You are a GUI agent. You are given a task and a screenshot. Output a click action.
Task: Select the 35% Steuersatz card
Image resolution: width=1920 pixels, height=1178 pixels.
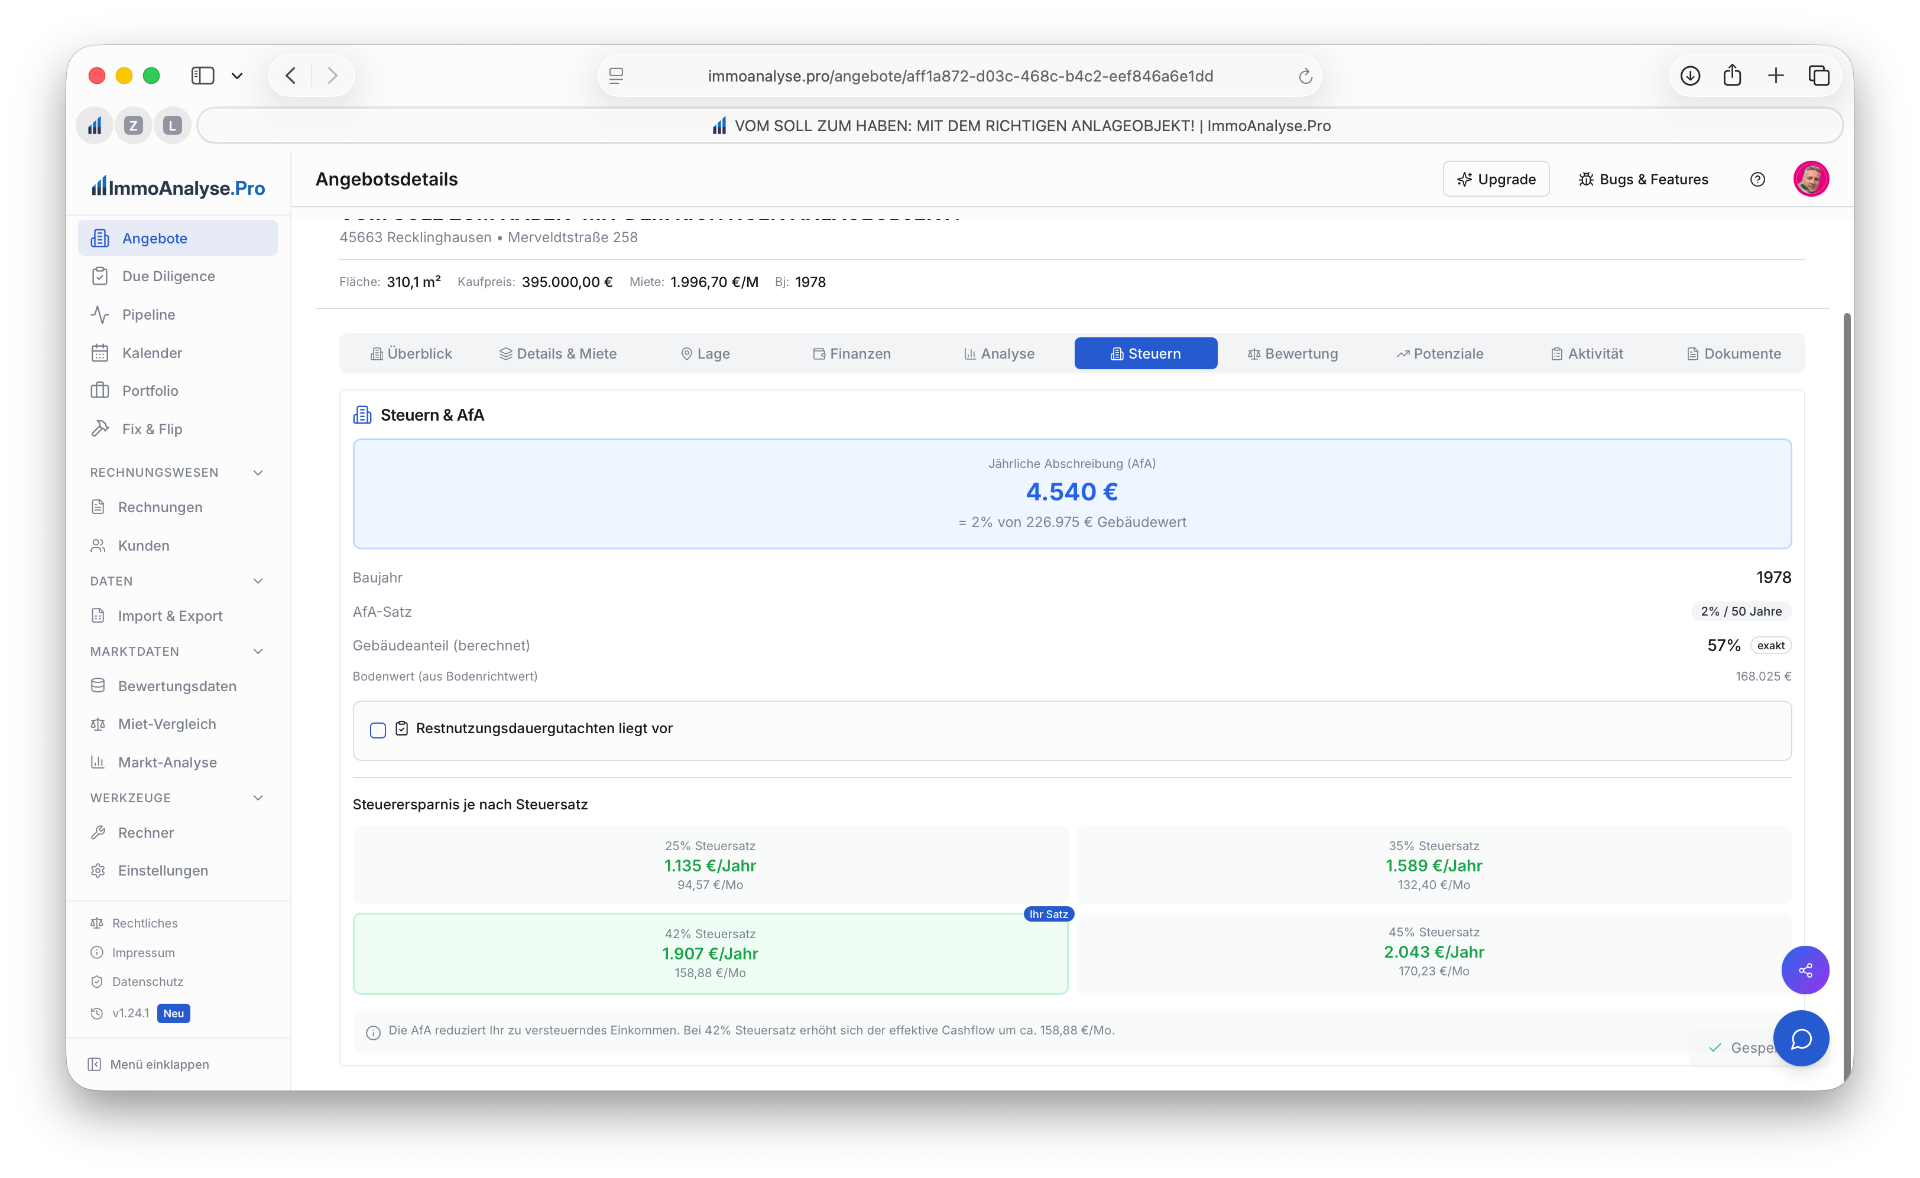(1433, 865)
